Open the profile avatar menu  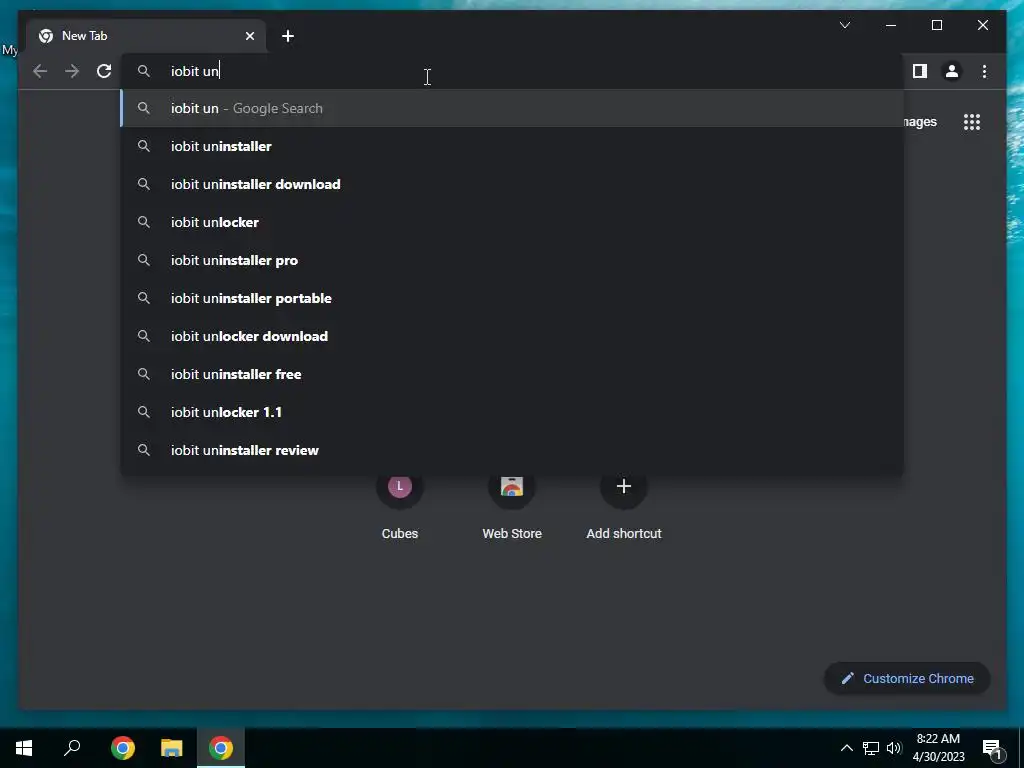952,71
